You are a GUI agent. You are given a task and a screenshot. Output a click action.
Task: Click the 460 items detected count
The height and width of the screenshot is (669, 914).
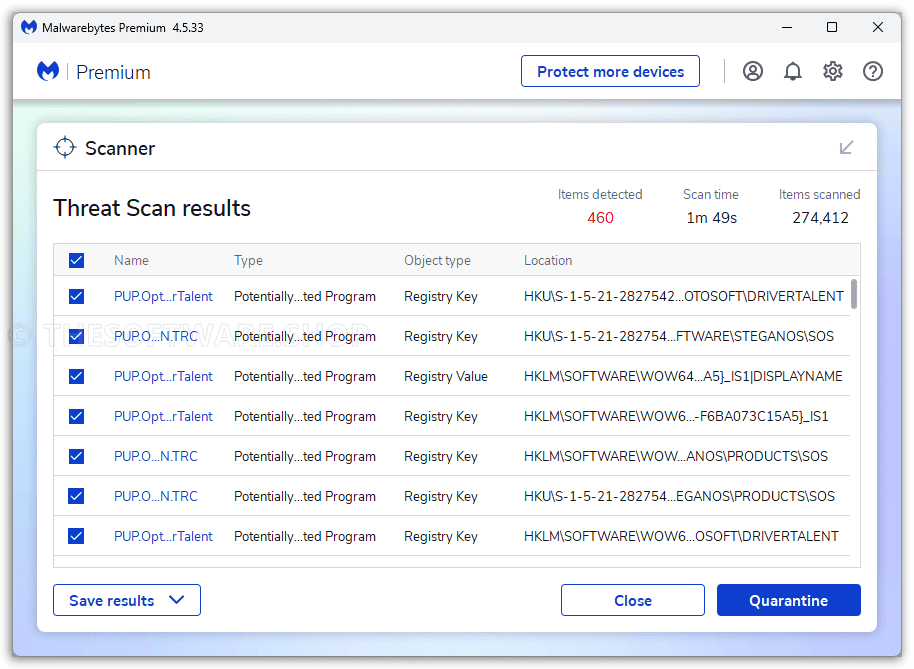600,218
